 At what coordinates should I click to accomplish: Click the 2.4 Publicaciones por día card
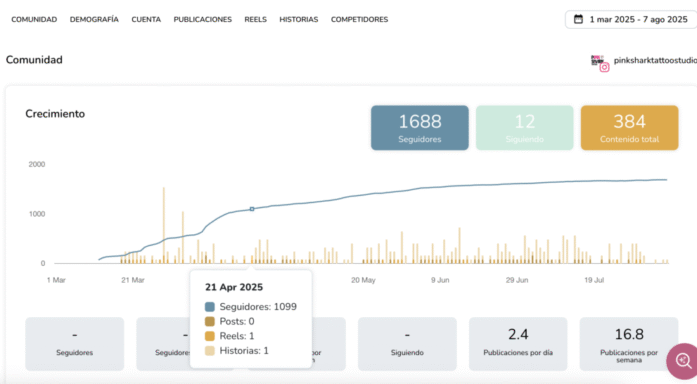coord(518,344)
